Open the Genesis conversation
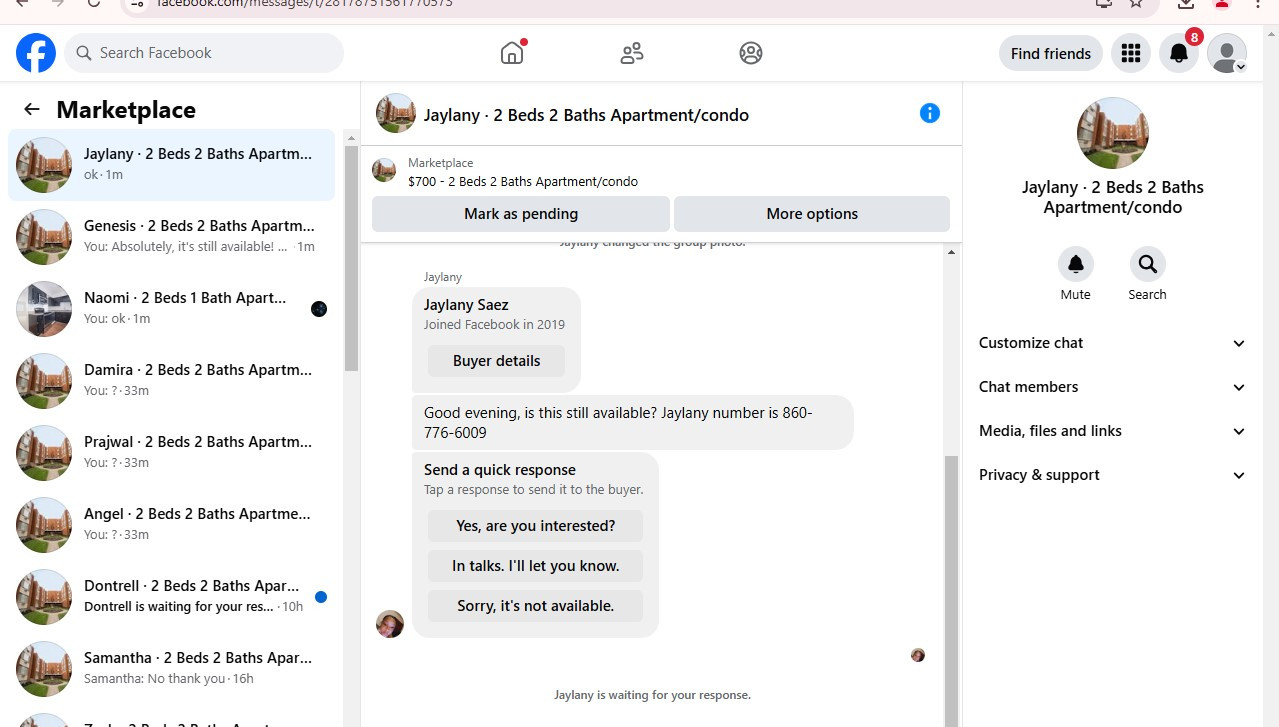Viewport: 1279px width, 727px height. (x=172, y=236)
